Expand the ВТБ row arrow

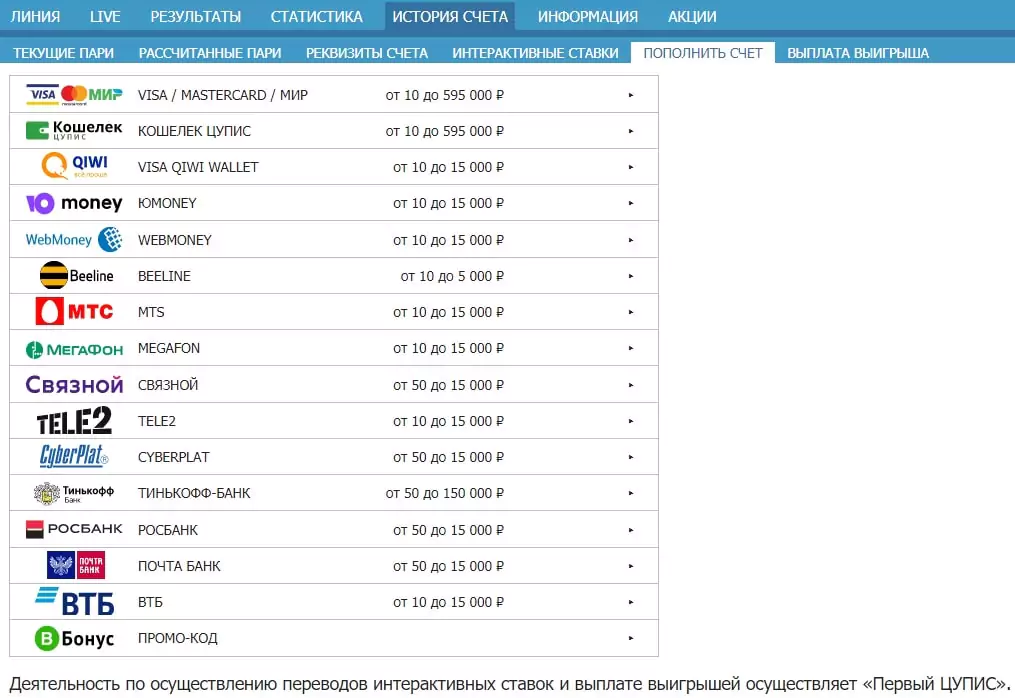630,602
